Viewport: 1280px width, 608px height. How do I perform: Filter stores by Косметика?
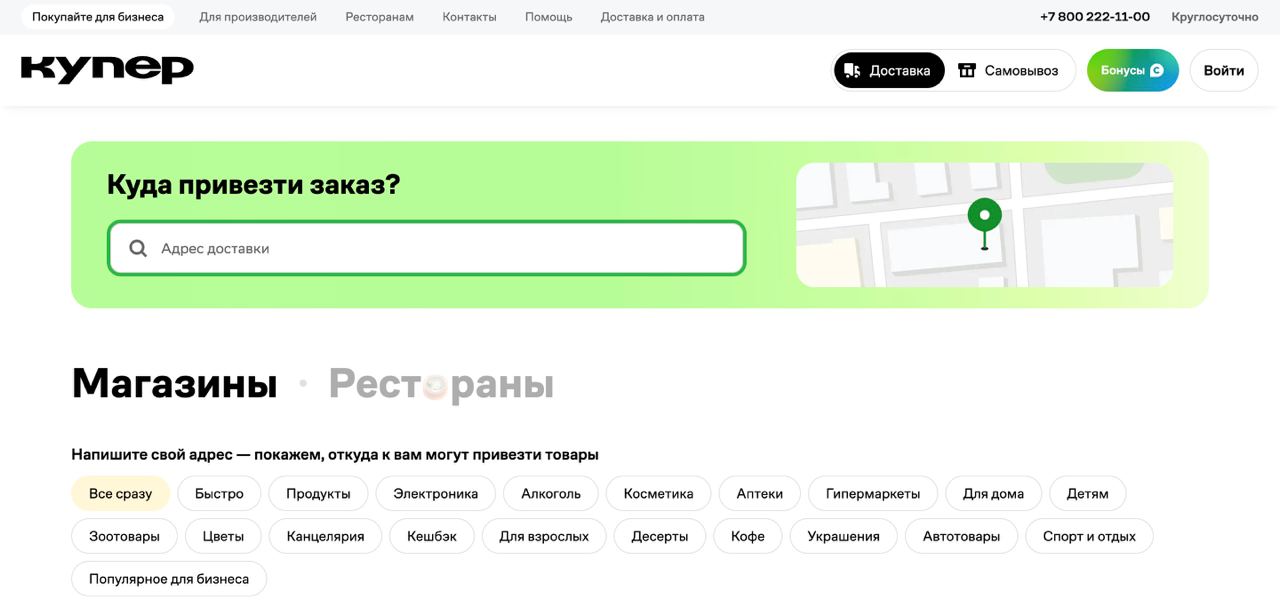[x=658, y=494]
